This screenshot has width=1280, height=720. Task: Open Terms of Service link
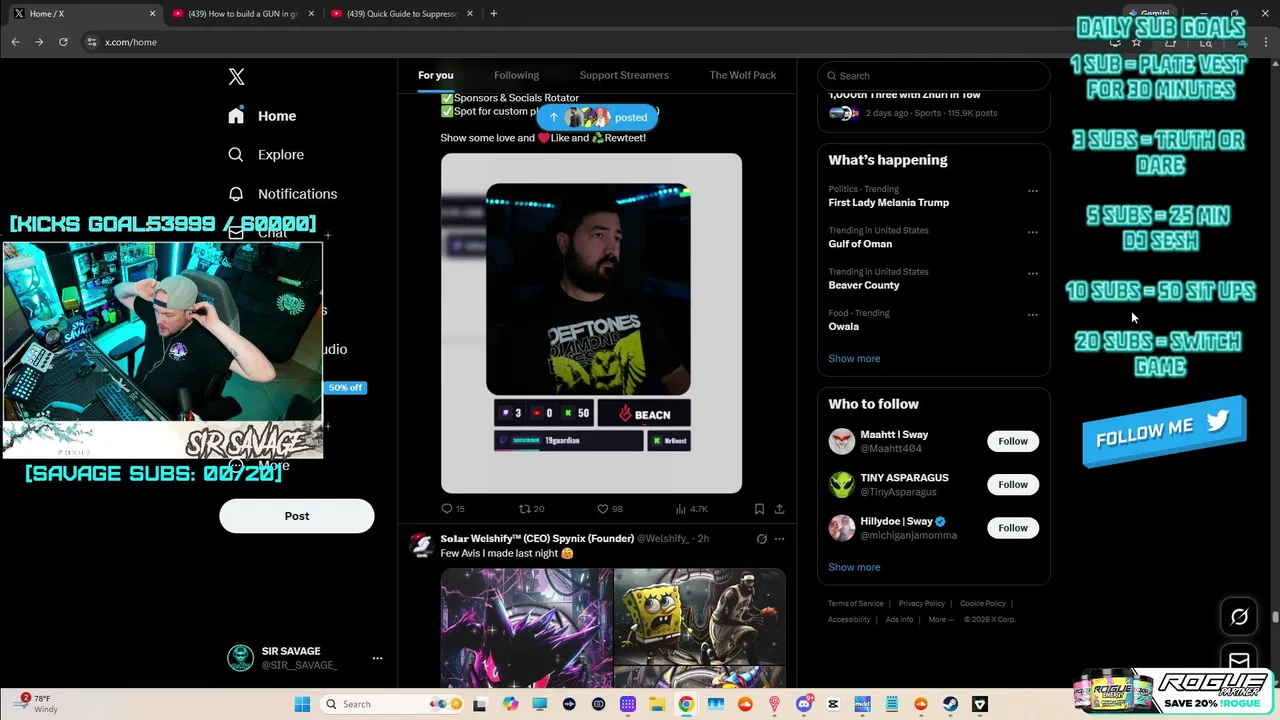[856, 604]
